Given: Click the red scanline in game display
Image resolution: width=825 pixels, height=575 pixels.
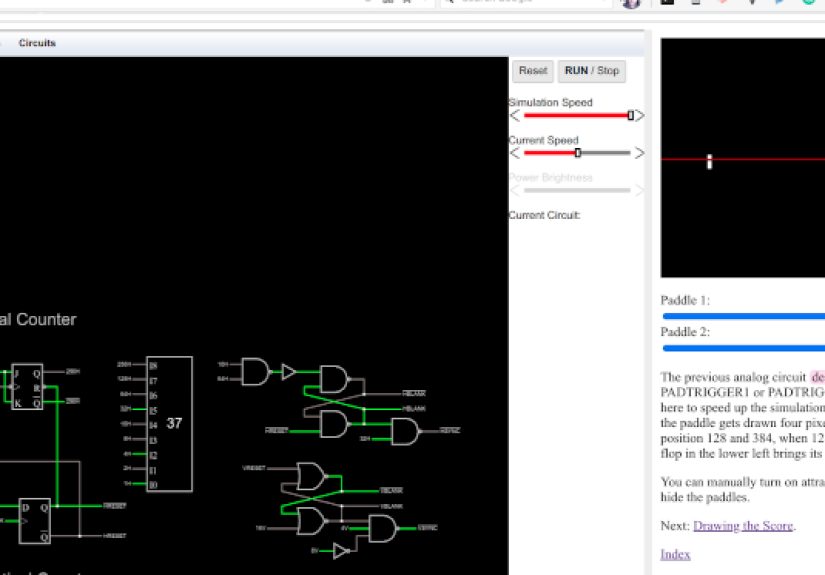Looking at the screenshot, I should [x=743, y=159].
